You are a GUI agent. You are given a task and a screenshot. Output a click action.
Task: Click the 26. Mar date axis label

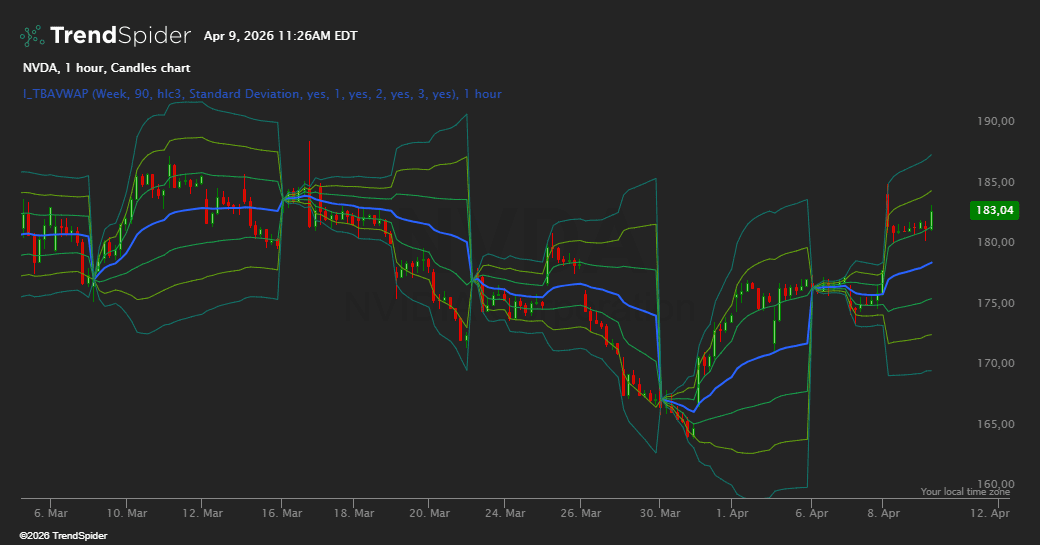point(580,513)
